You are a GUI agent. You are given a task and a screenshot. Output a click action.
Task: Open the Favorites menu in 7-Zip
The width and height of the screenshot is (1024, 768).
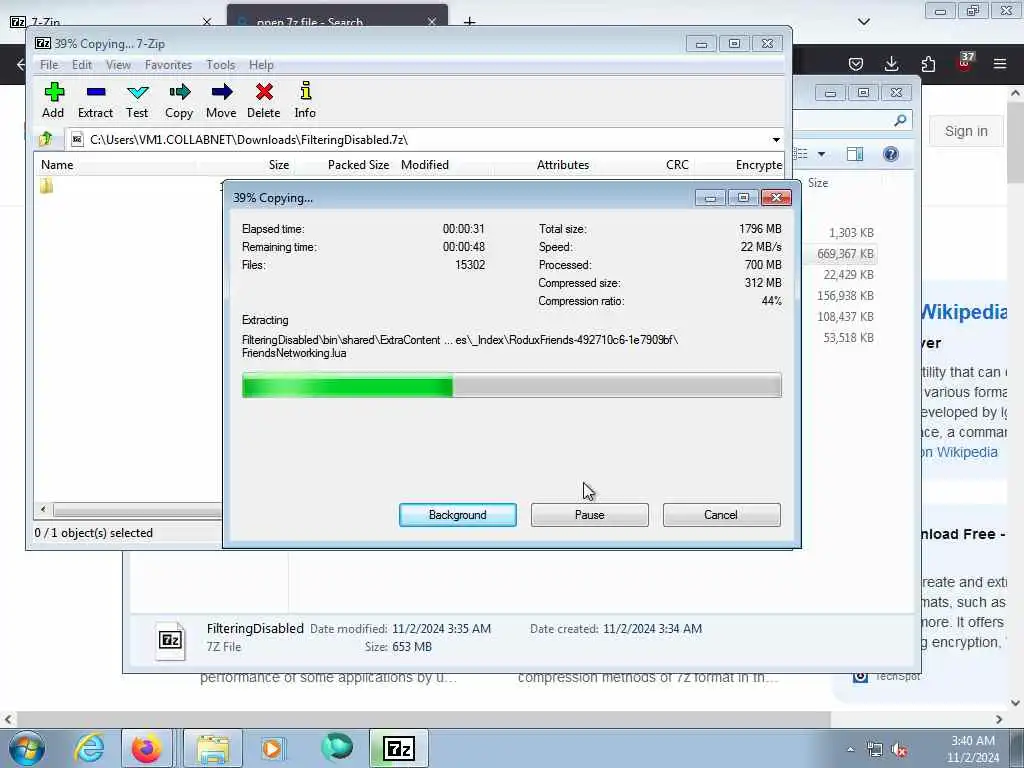click(168, 65)
